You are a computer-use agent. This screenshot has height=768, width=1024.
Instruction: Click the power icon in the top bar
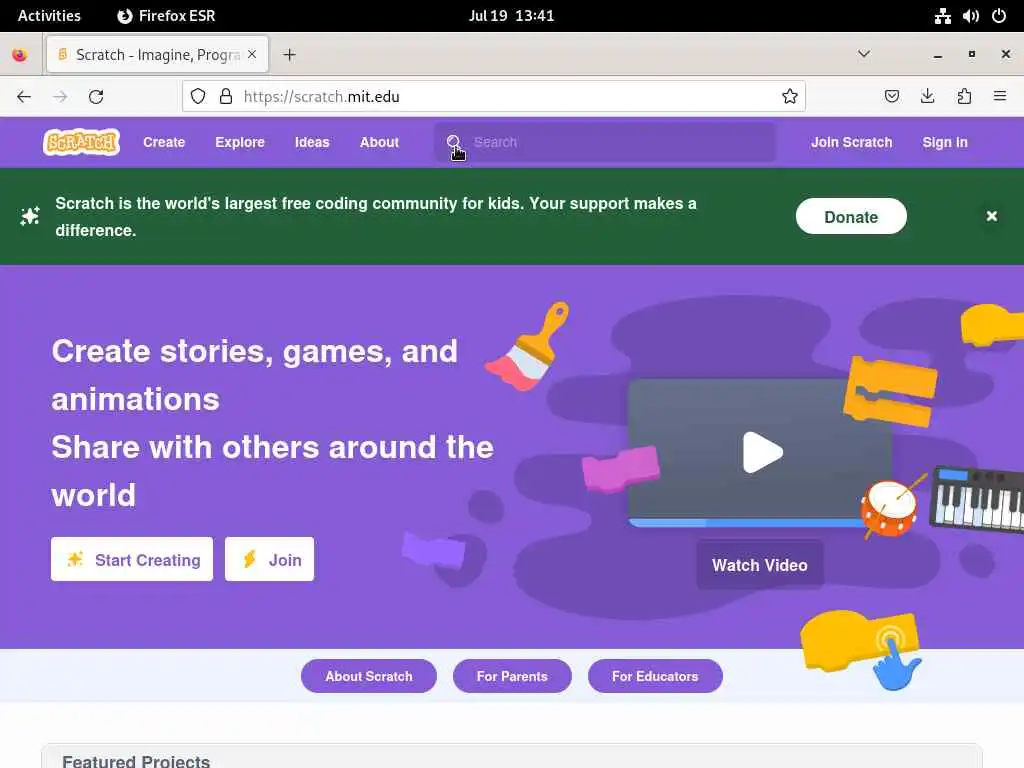[999, 16]
